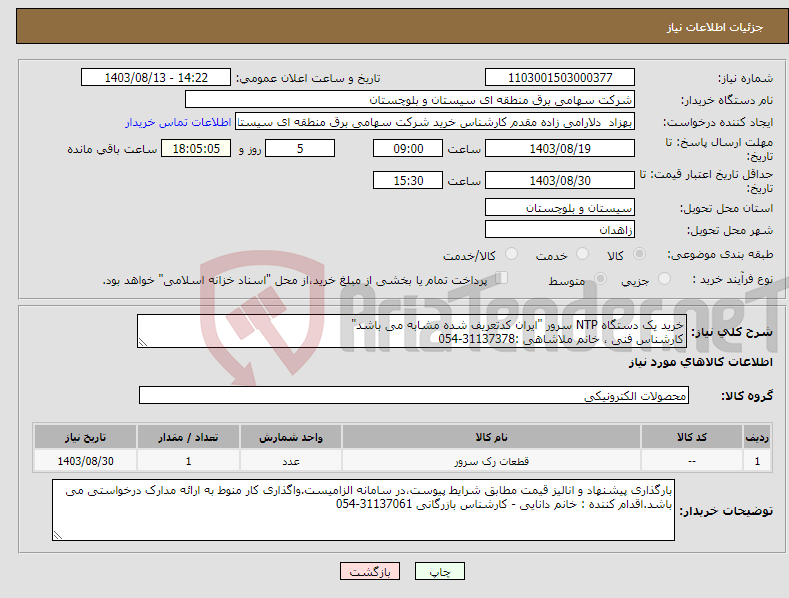The image size is (789, 598).
Task: Select the کالا radio button
Action: coord(640,254)
